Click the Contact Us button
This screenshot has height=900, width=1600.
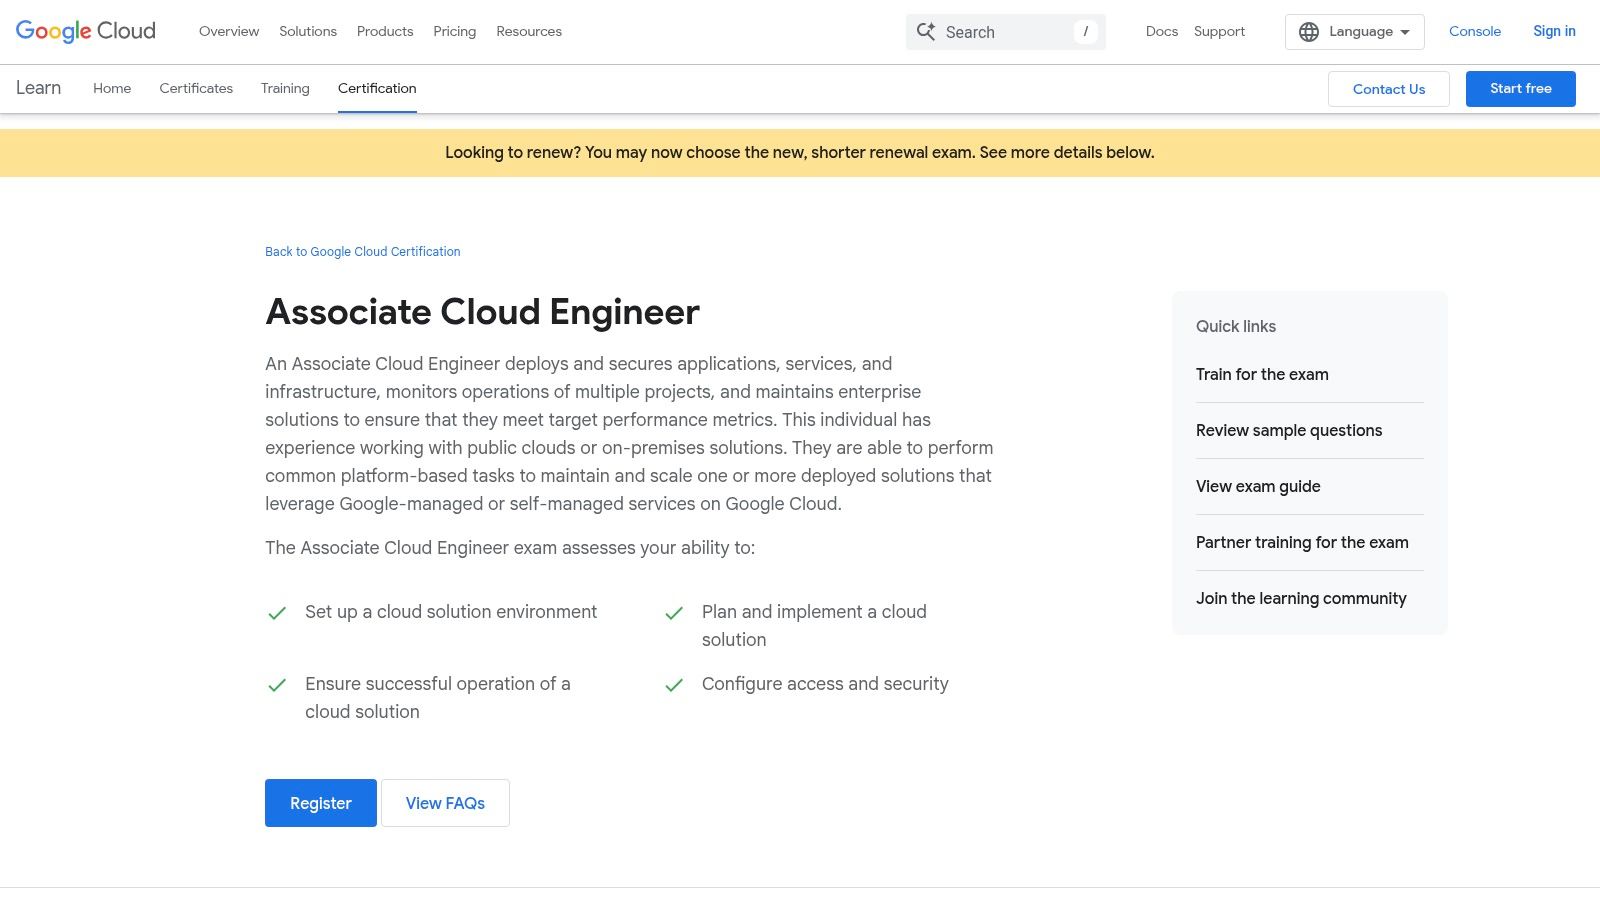tap(1388, 88)
